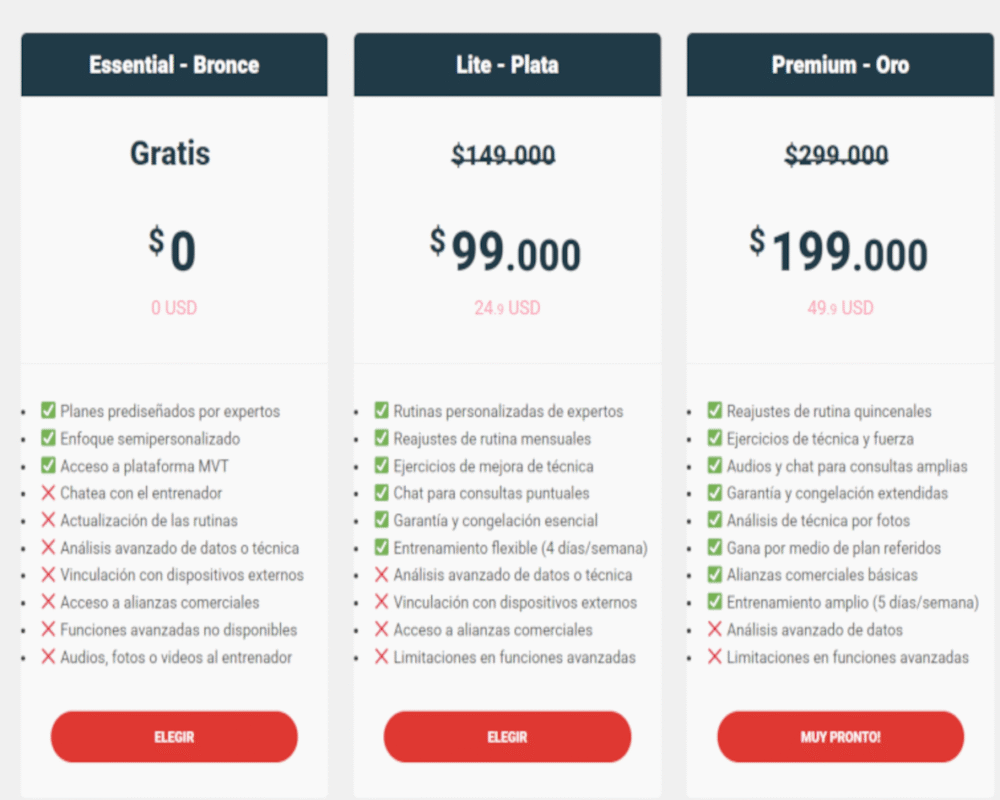Viewport: 1000px width, 800px height.
Task: Click green check beside Rutinas personalizadas de expertos
Action: (381, 411)
